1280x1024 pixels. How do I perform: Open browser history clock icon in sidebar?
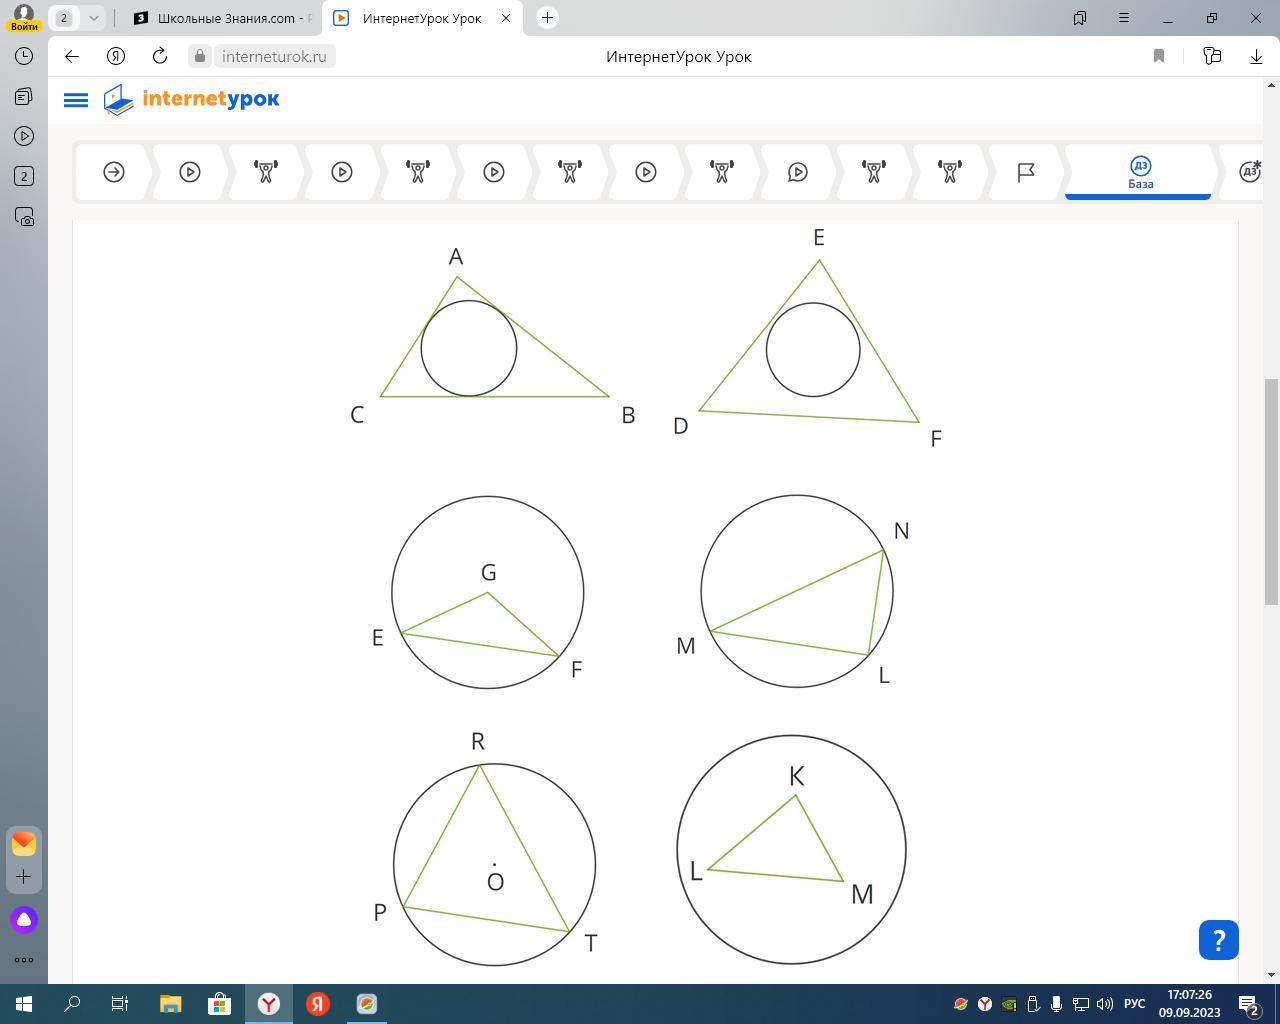point(24,56)
